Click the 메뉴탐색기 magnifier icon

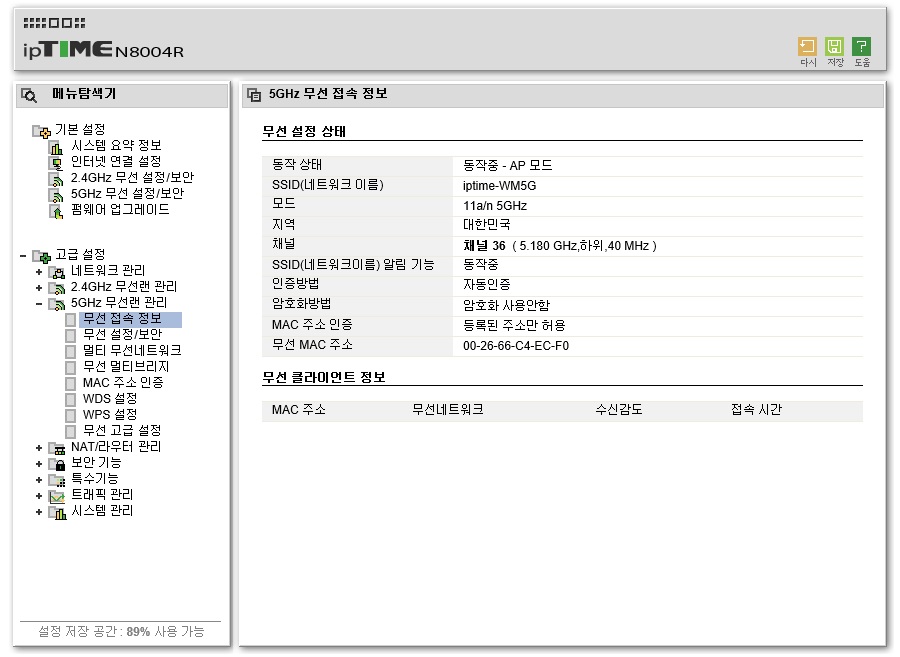point(29,95)
